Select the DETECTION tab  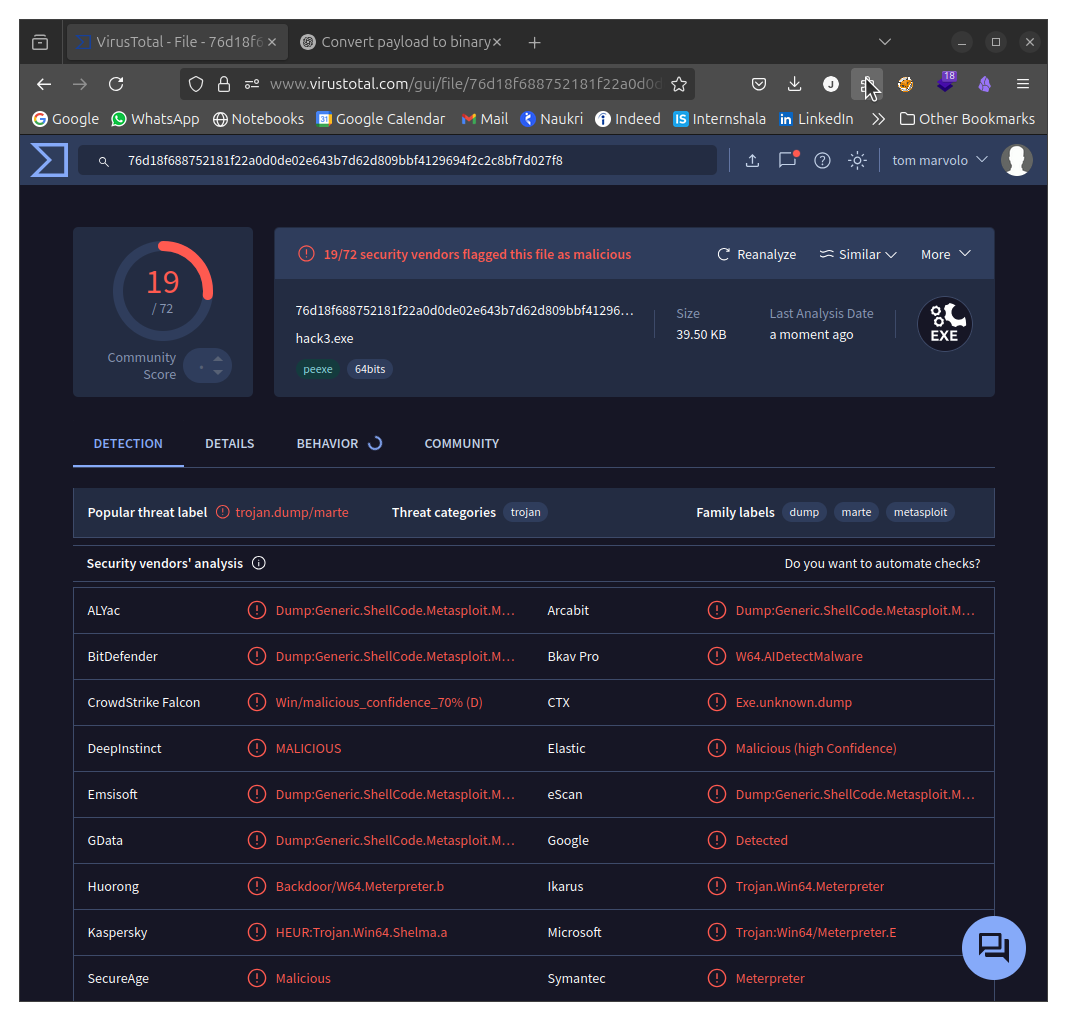point(128,444)
